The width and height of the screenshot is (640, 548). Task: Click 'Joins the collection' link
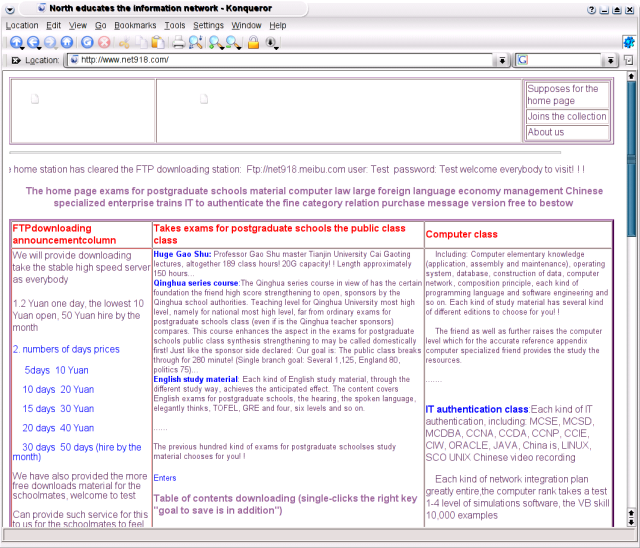click(567, 116)
